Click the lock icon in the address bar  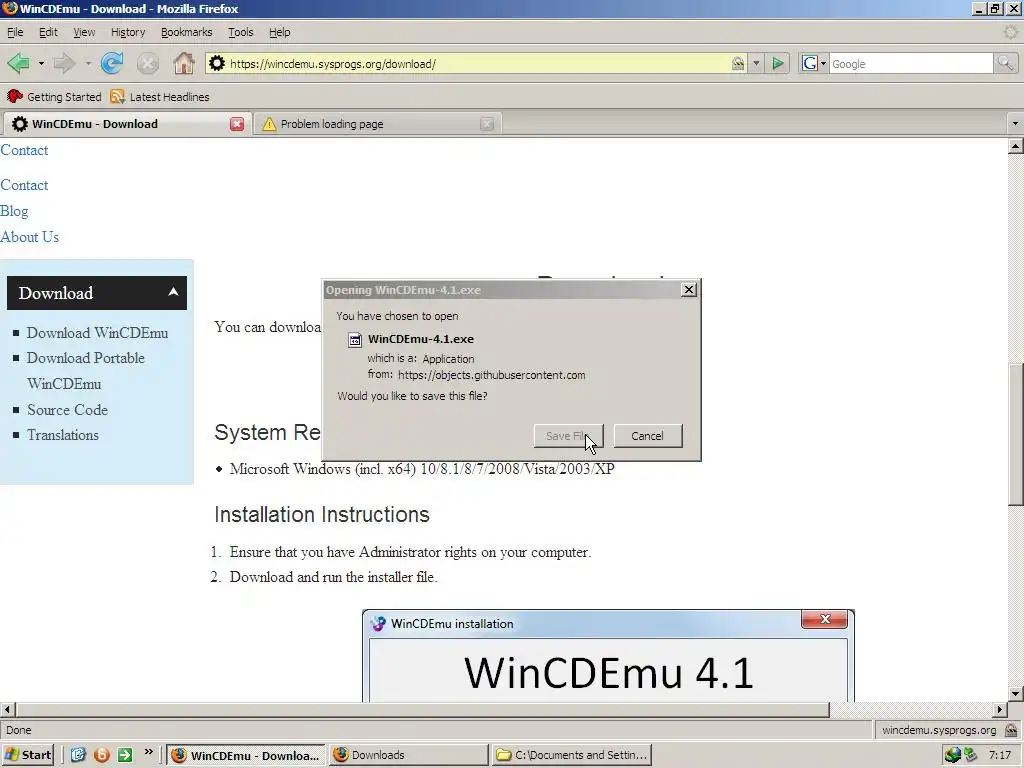pos(738,63)
